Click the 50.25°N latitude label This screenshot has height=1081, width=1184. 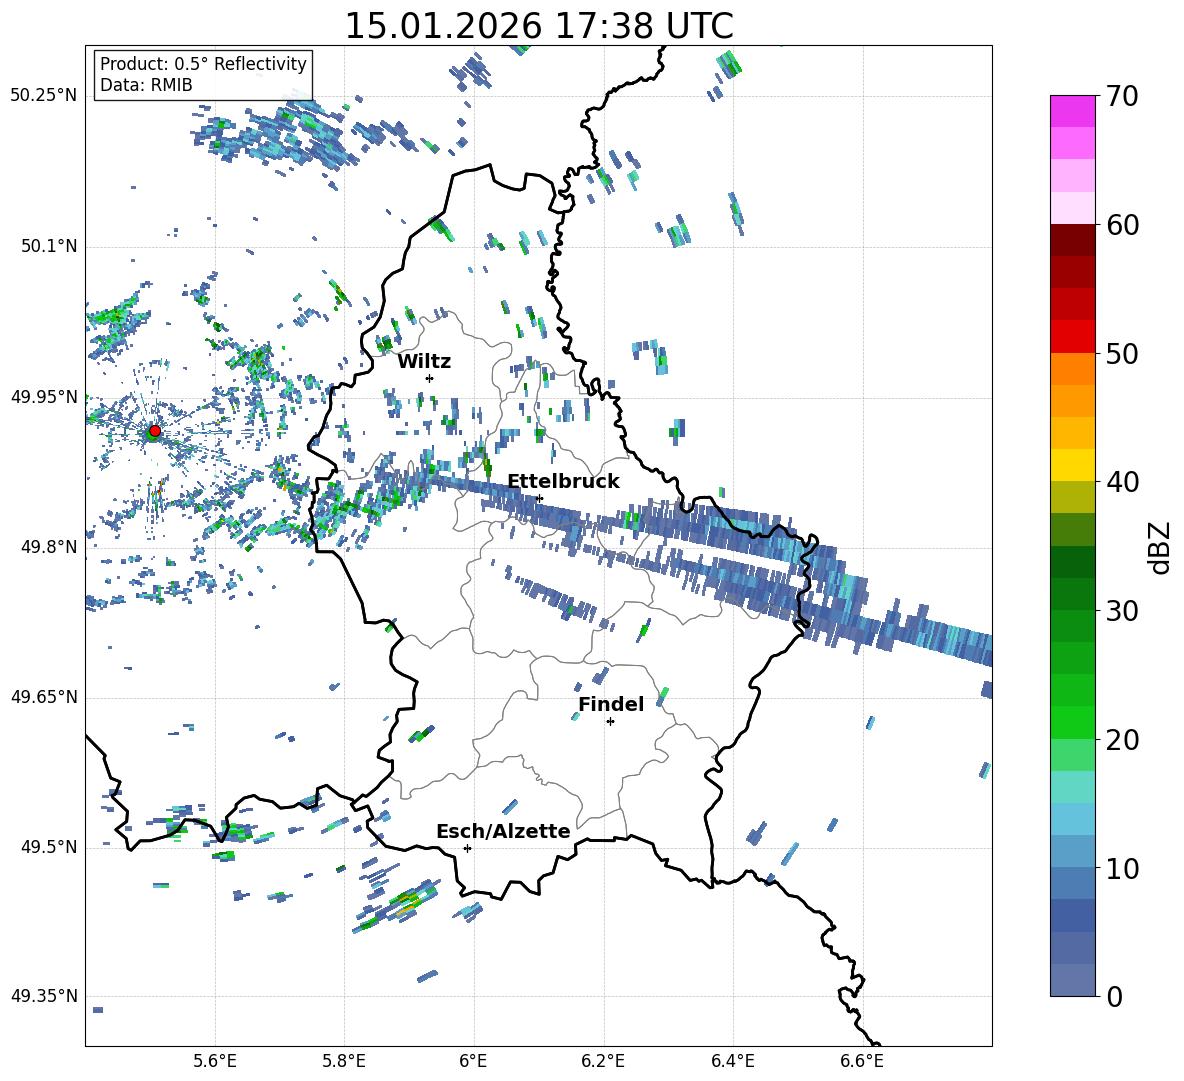point(44,96)
